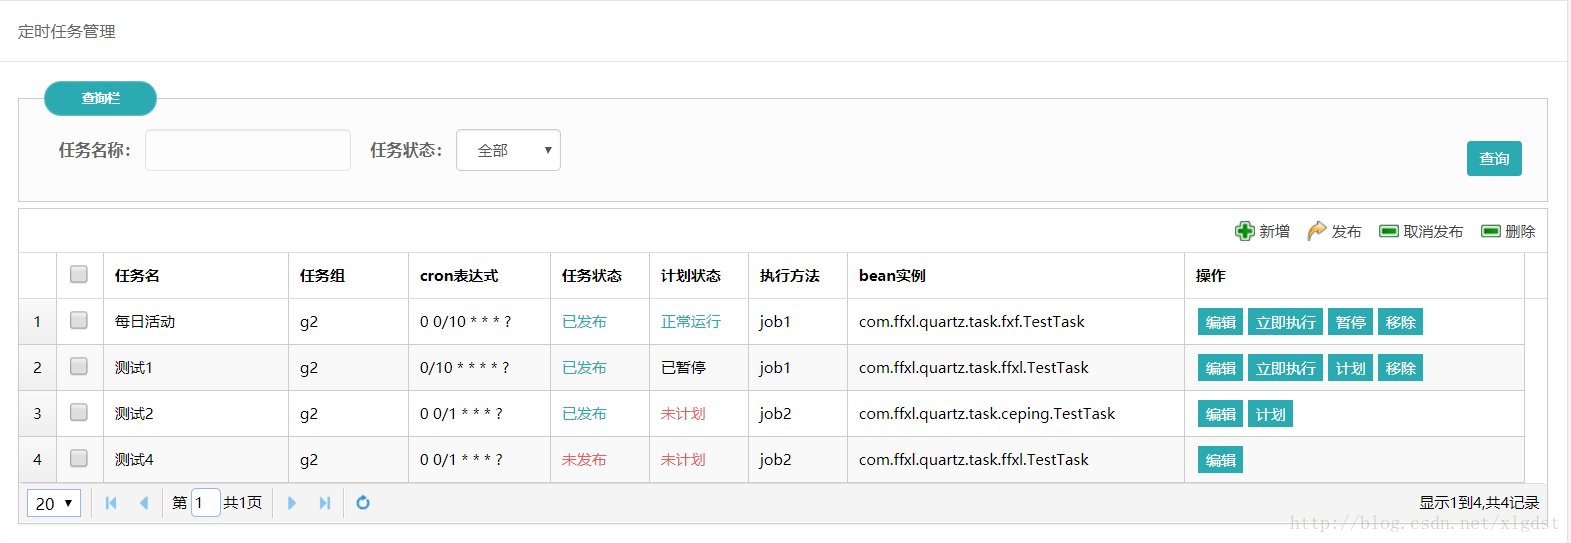
Task: Click the 删除 delete icon
Action: [1490, 231]
